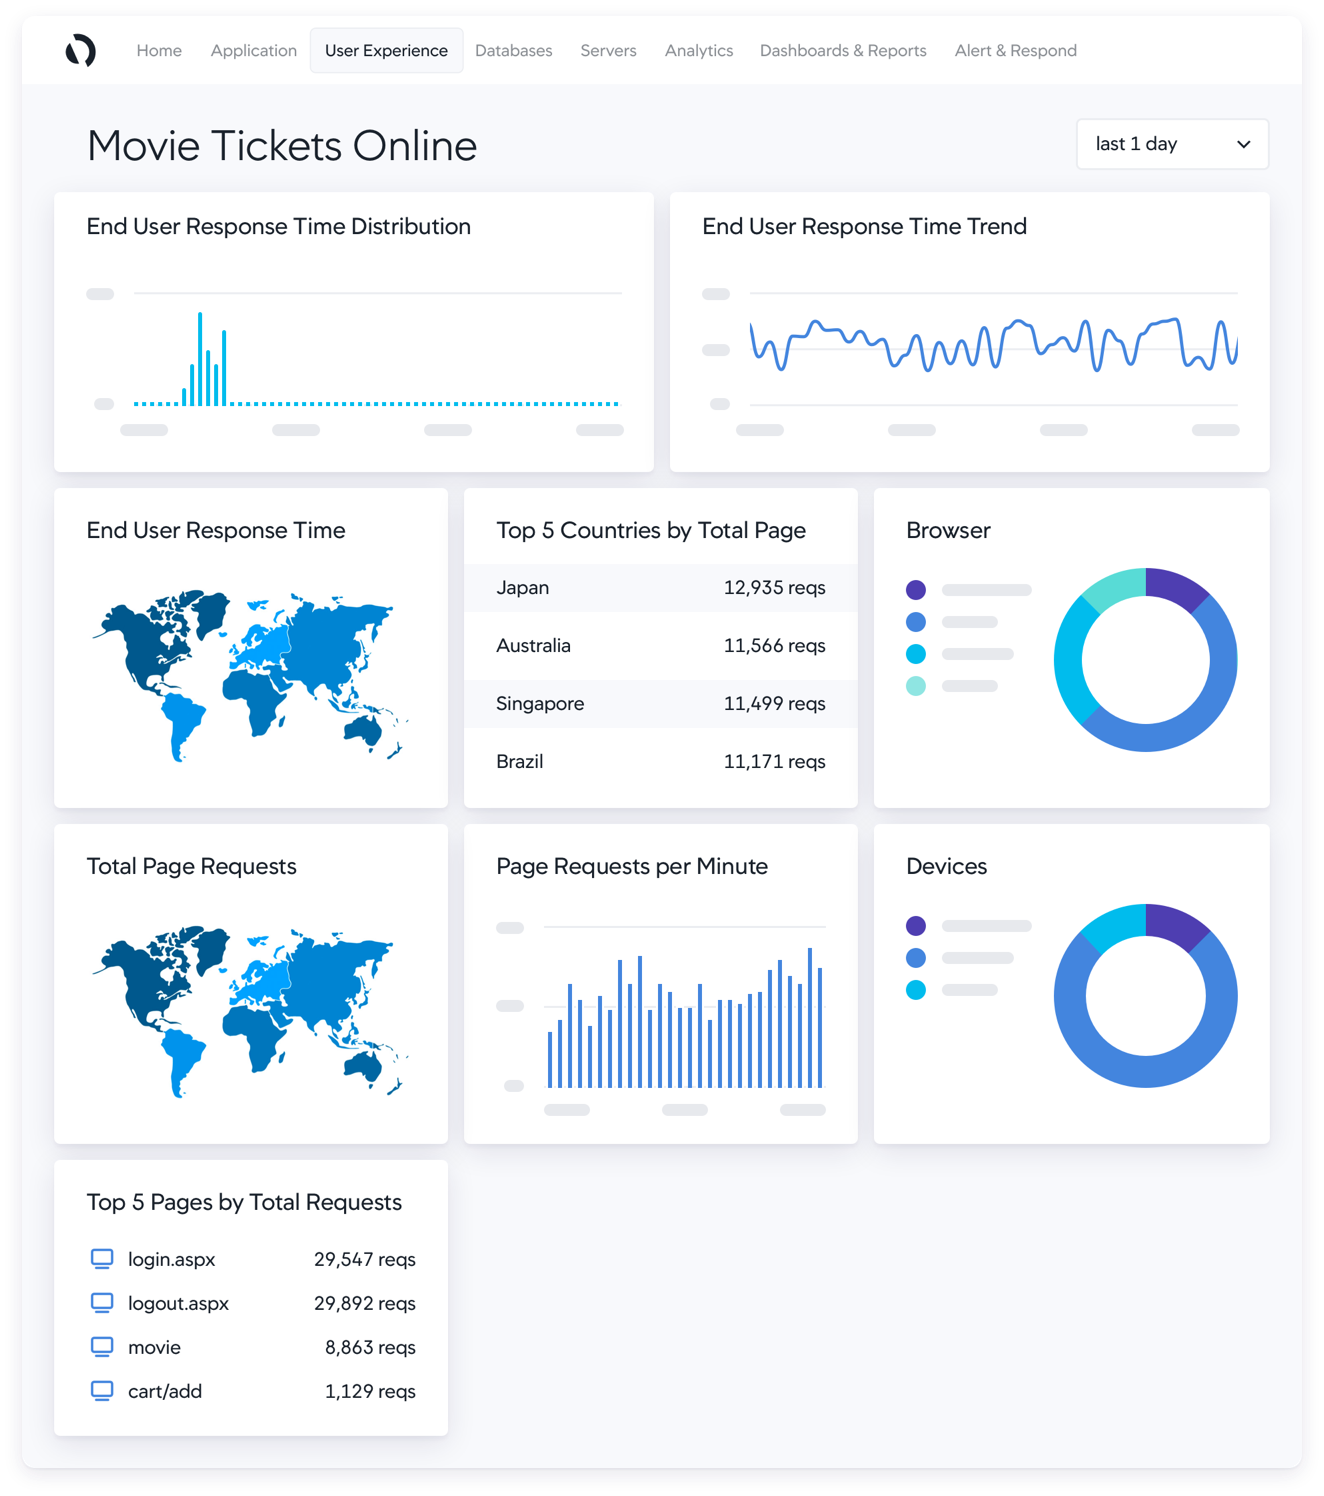This screenshot has width=1324, height=1496.
Task: Select login.aspx page row text
Action: point(171,1259)
